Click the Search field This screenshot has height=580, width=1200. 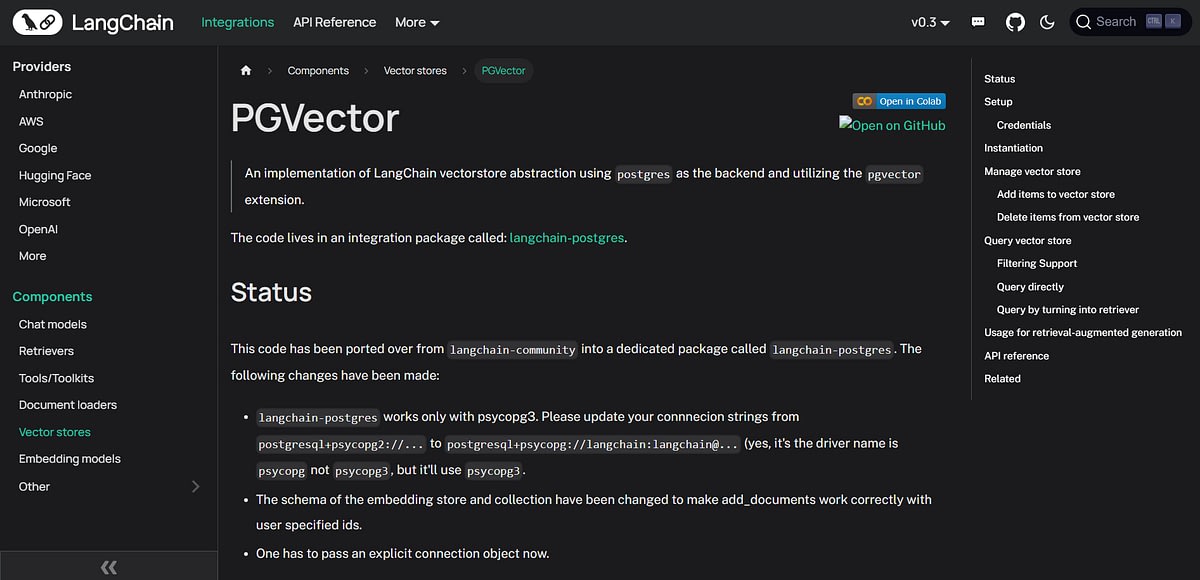coord(1128,22)
